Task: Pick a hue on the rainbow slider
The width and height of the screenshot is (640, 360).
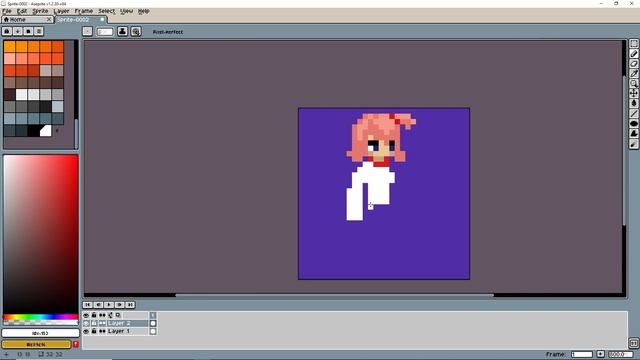Action: (x=40, y=317)
